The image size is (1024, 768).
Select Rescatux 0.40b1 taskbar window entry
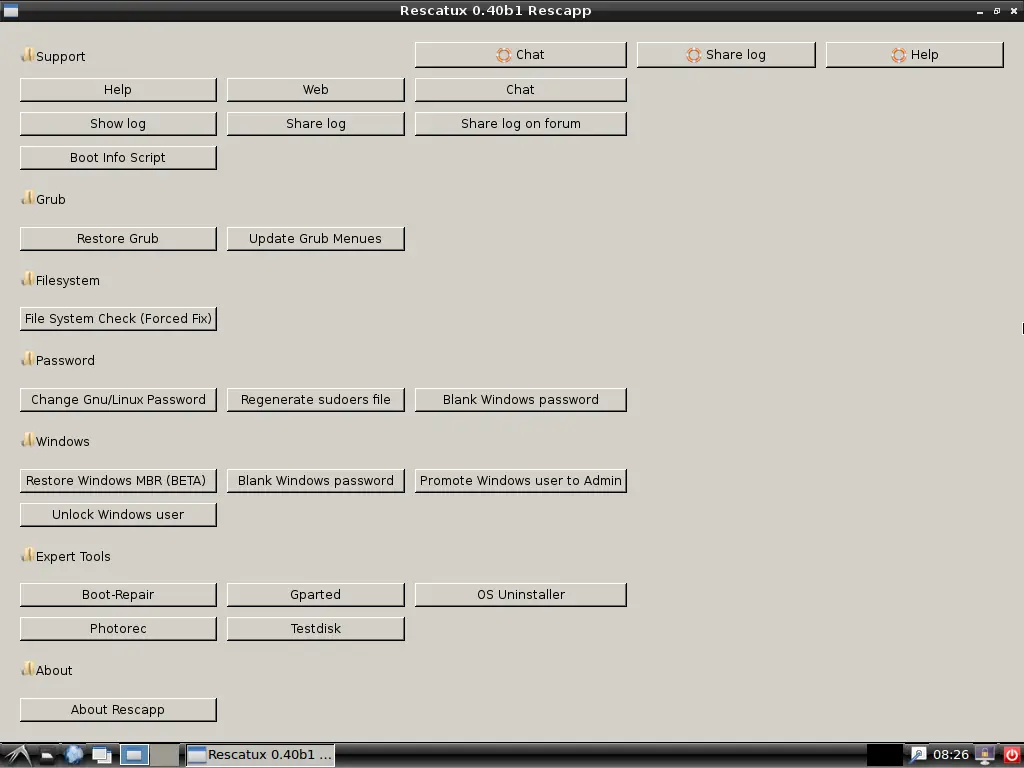click(261, 755)
